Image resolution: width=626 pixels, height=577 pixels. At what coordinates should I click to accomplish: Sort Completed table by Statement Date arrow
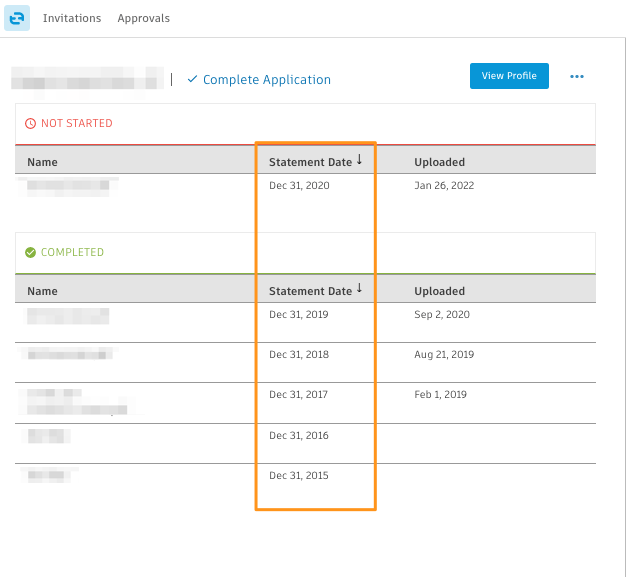coord(359,288)
